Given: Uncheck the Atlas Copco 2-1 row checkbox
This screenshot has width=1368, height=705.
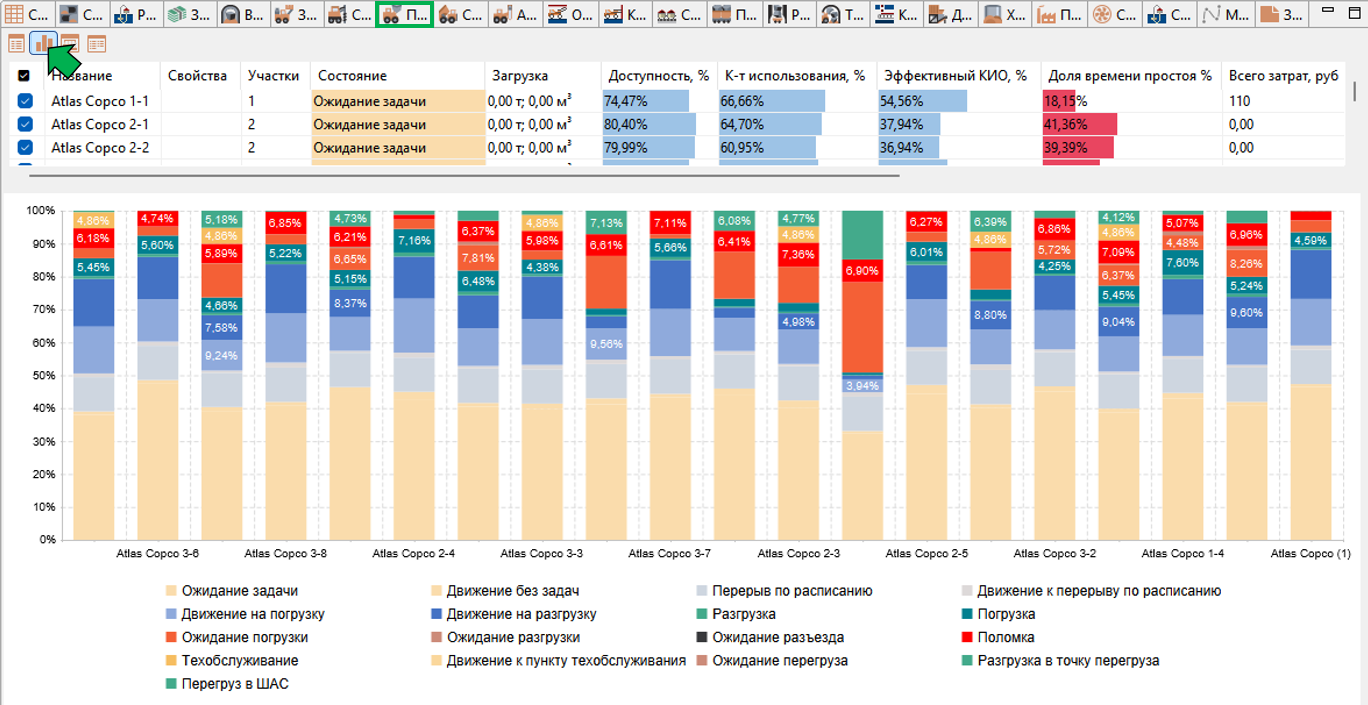Looking at the screenshot, I should point(25,124).
